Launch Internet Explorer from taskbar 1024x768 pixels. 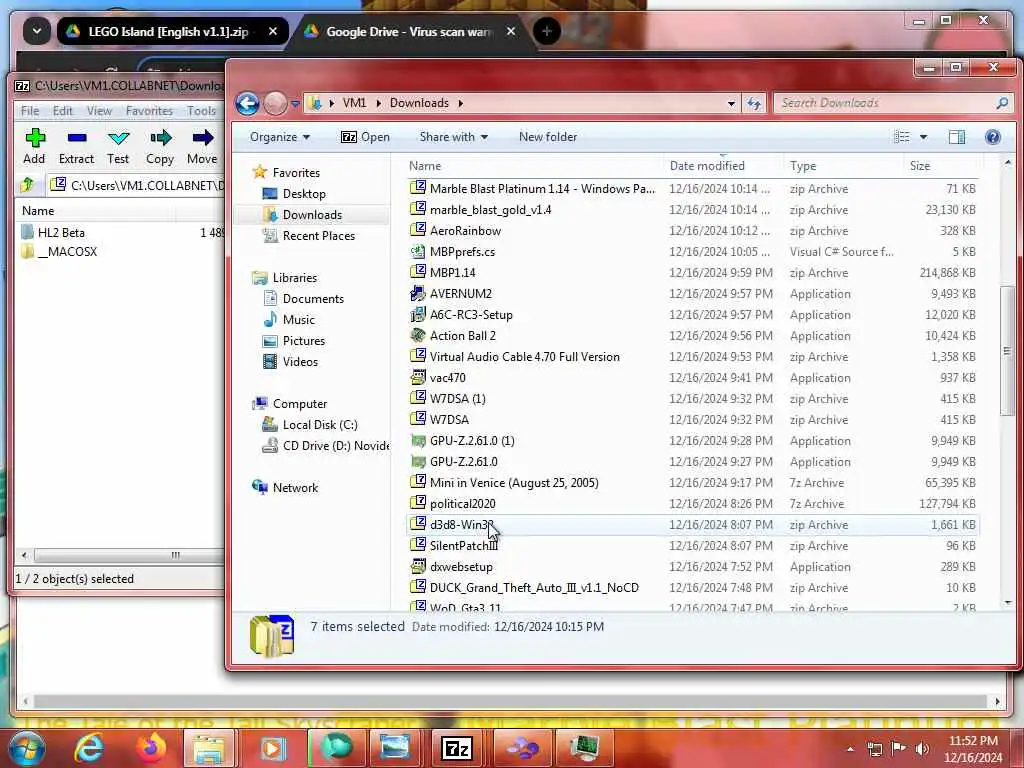pyautogui.click(x=89, y=748)
